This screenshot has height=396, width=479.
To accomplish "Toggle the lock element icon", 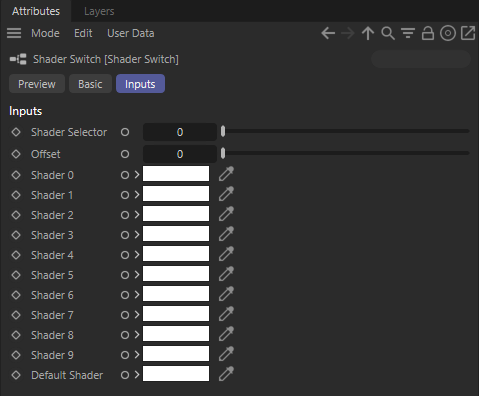I will click(x=428, y=33).
